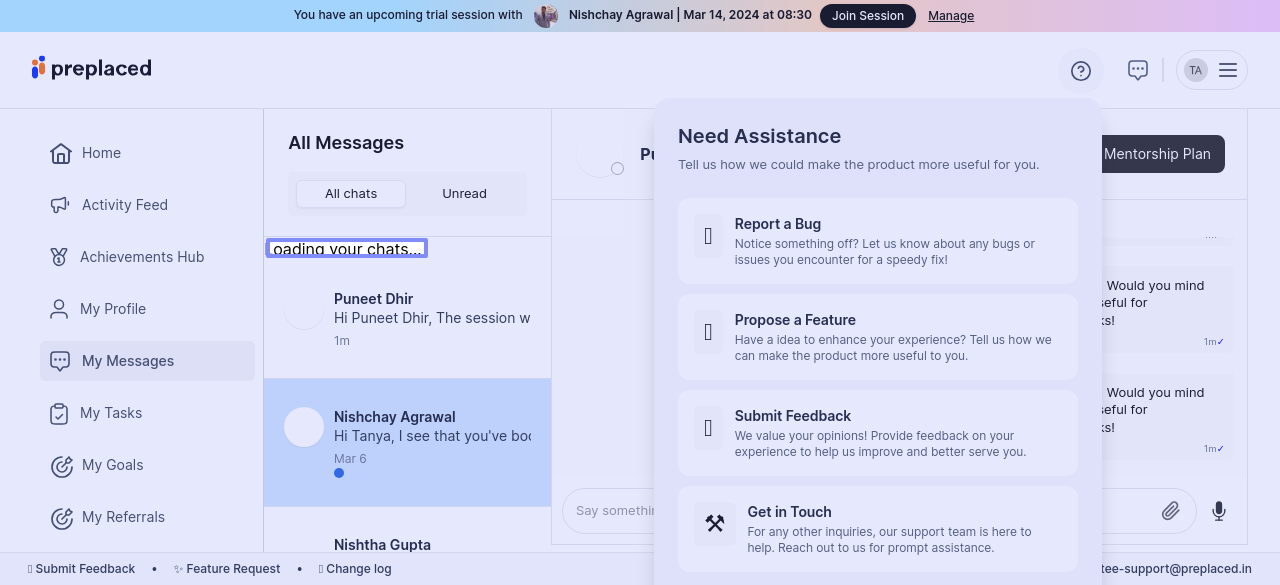Open the hamburger profile menu
Image resolution: width=1280 pixels, height=585 pixels.
(x=1227, y=71)
